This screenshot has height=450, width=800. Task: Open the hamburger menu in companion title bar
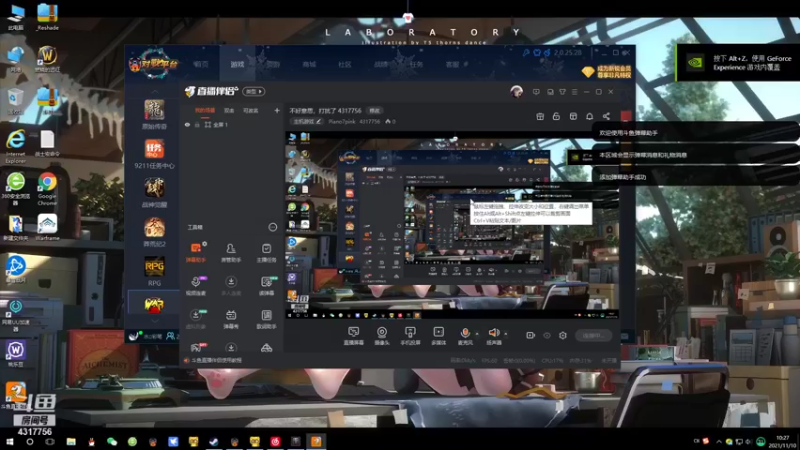574,92
